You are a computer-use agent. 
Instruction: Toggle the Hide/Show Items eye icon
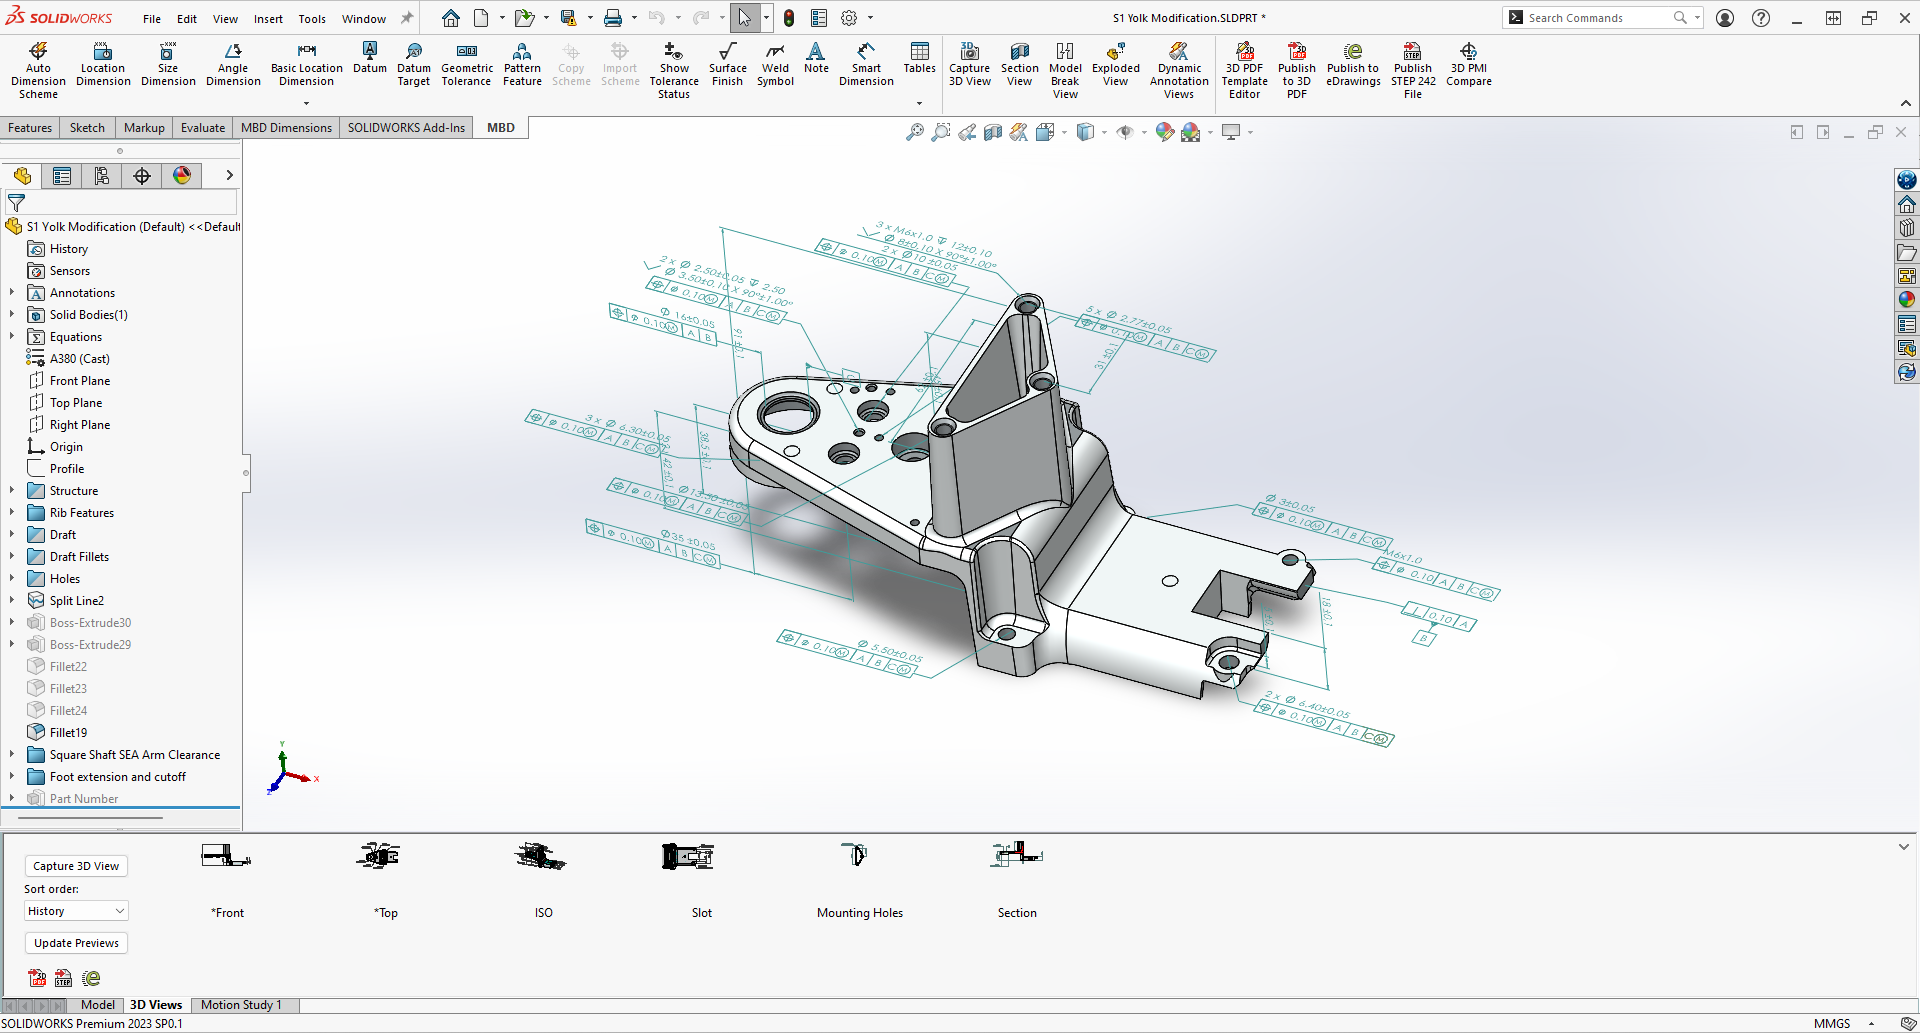coord(1127,131)
